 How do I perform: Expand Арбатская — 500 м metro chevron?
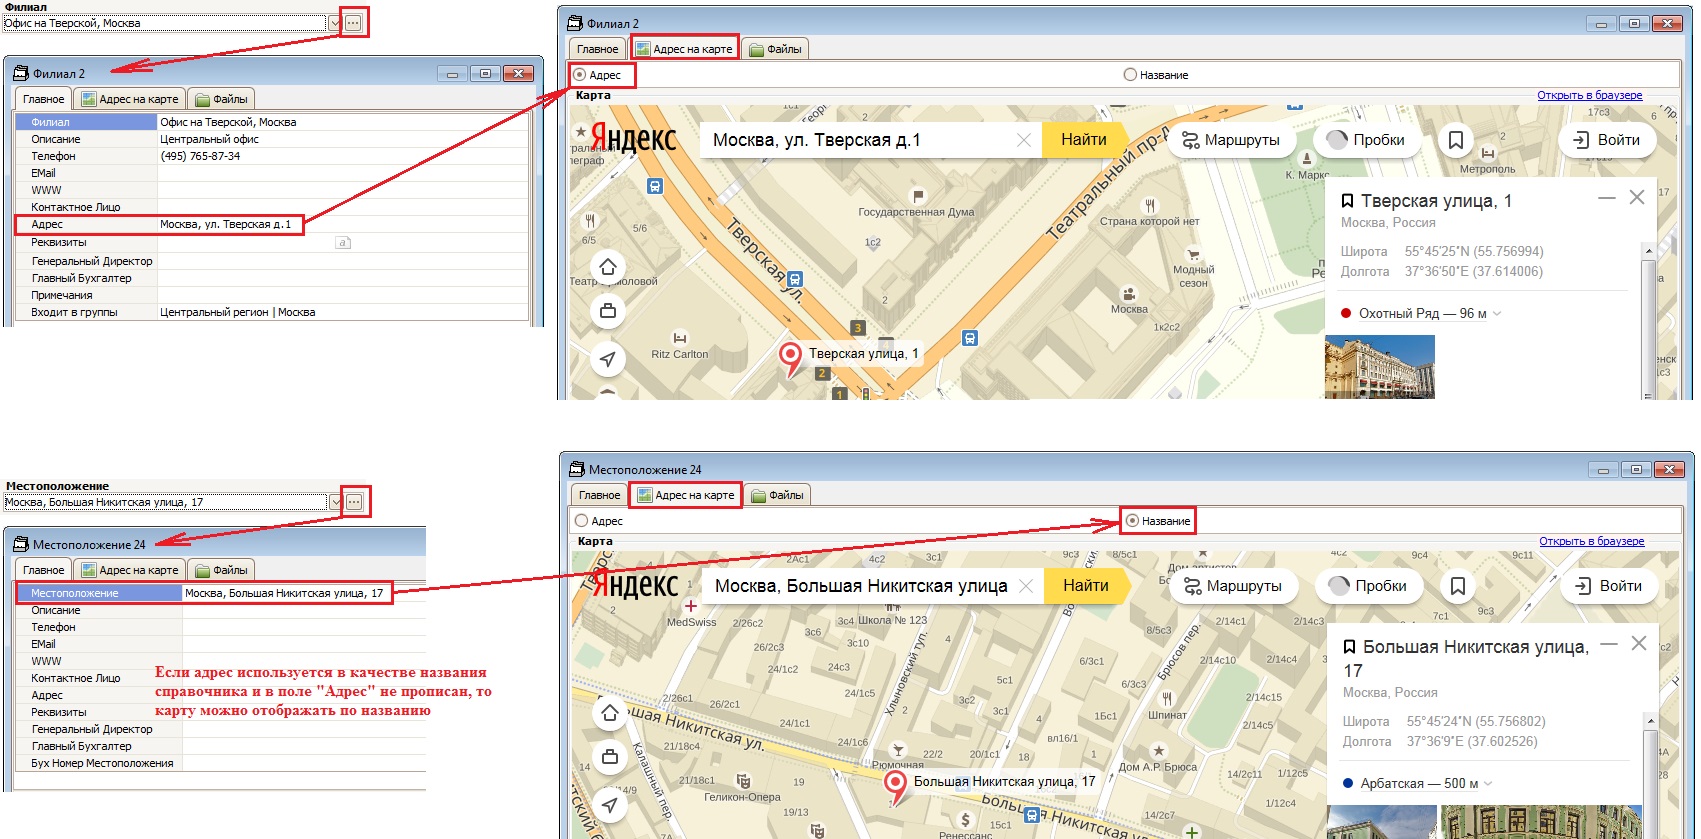pyautogui.click(x=1489, y=784)
